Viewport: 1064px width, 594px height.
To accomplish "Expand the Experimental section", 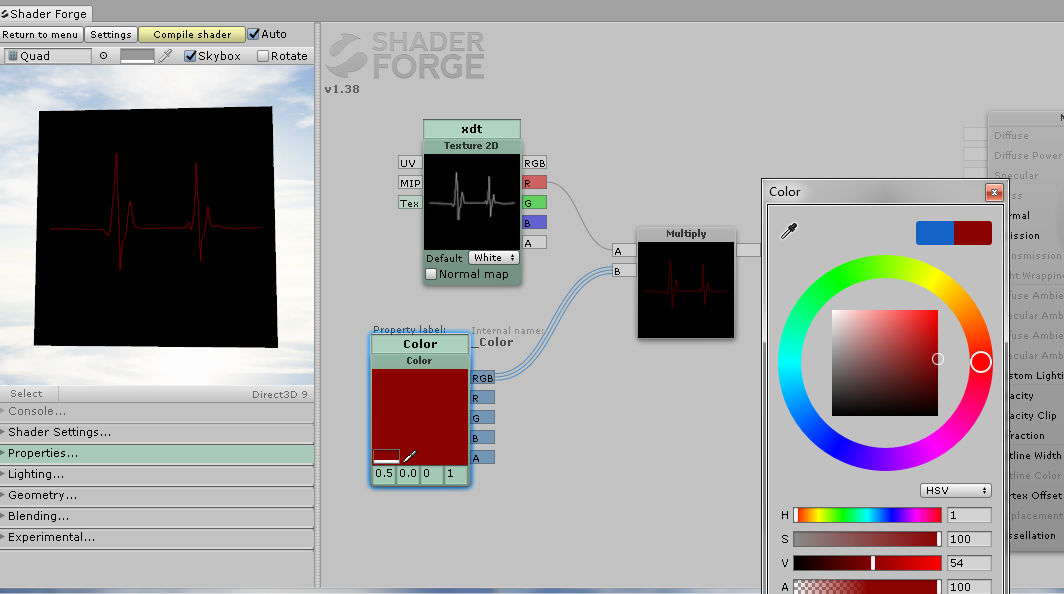I will [x=157, y=538].
